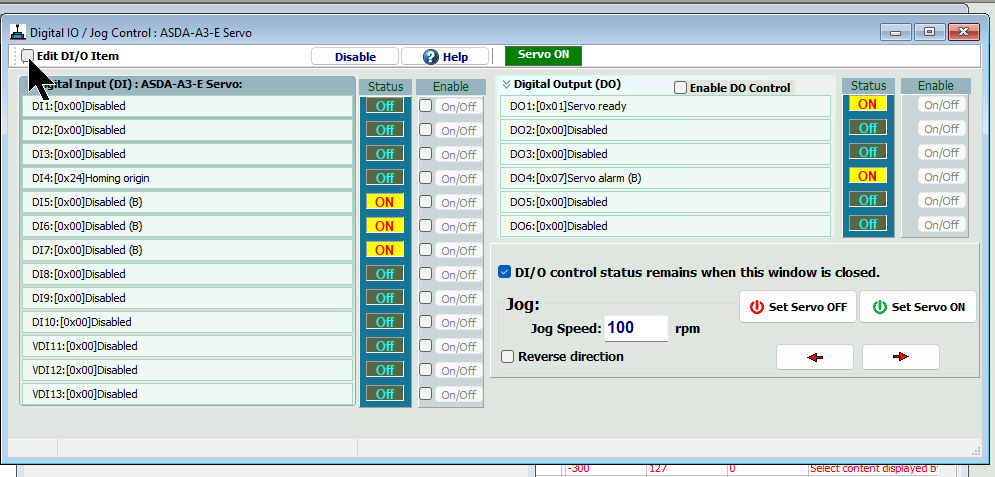Click DI1 On/Off toggle button
This screenshot has width=995, height=477.
point(458,107)
